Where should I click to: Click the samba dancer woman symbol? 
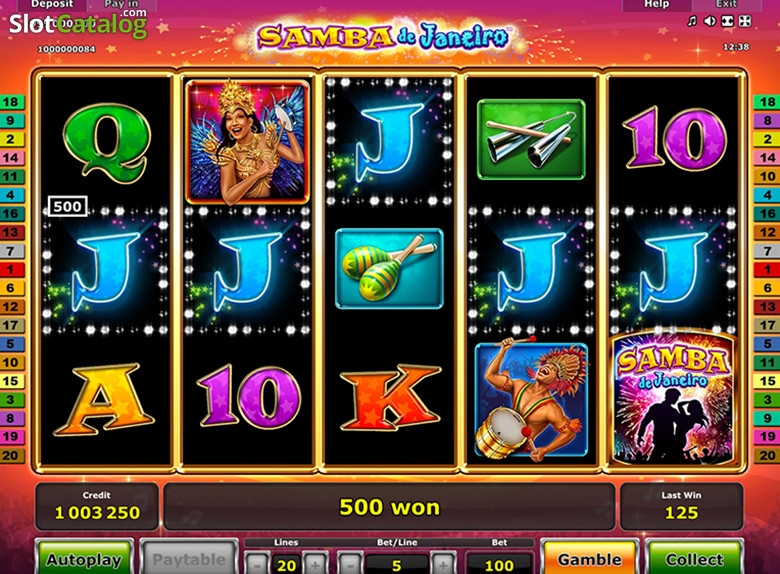coord(247,142)
